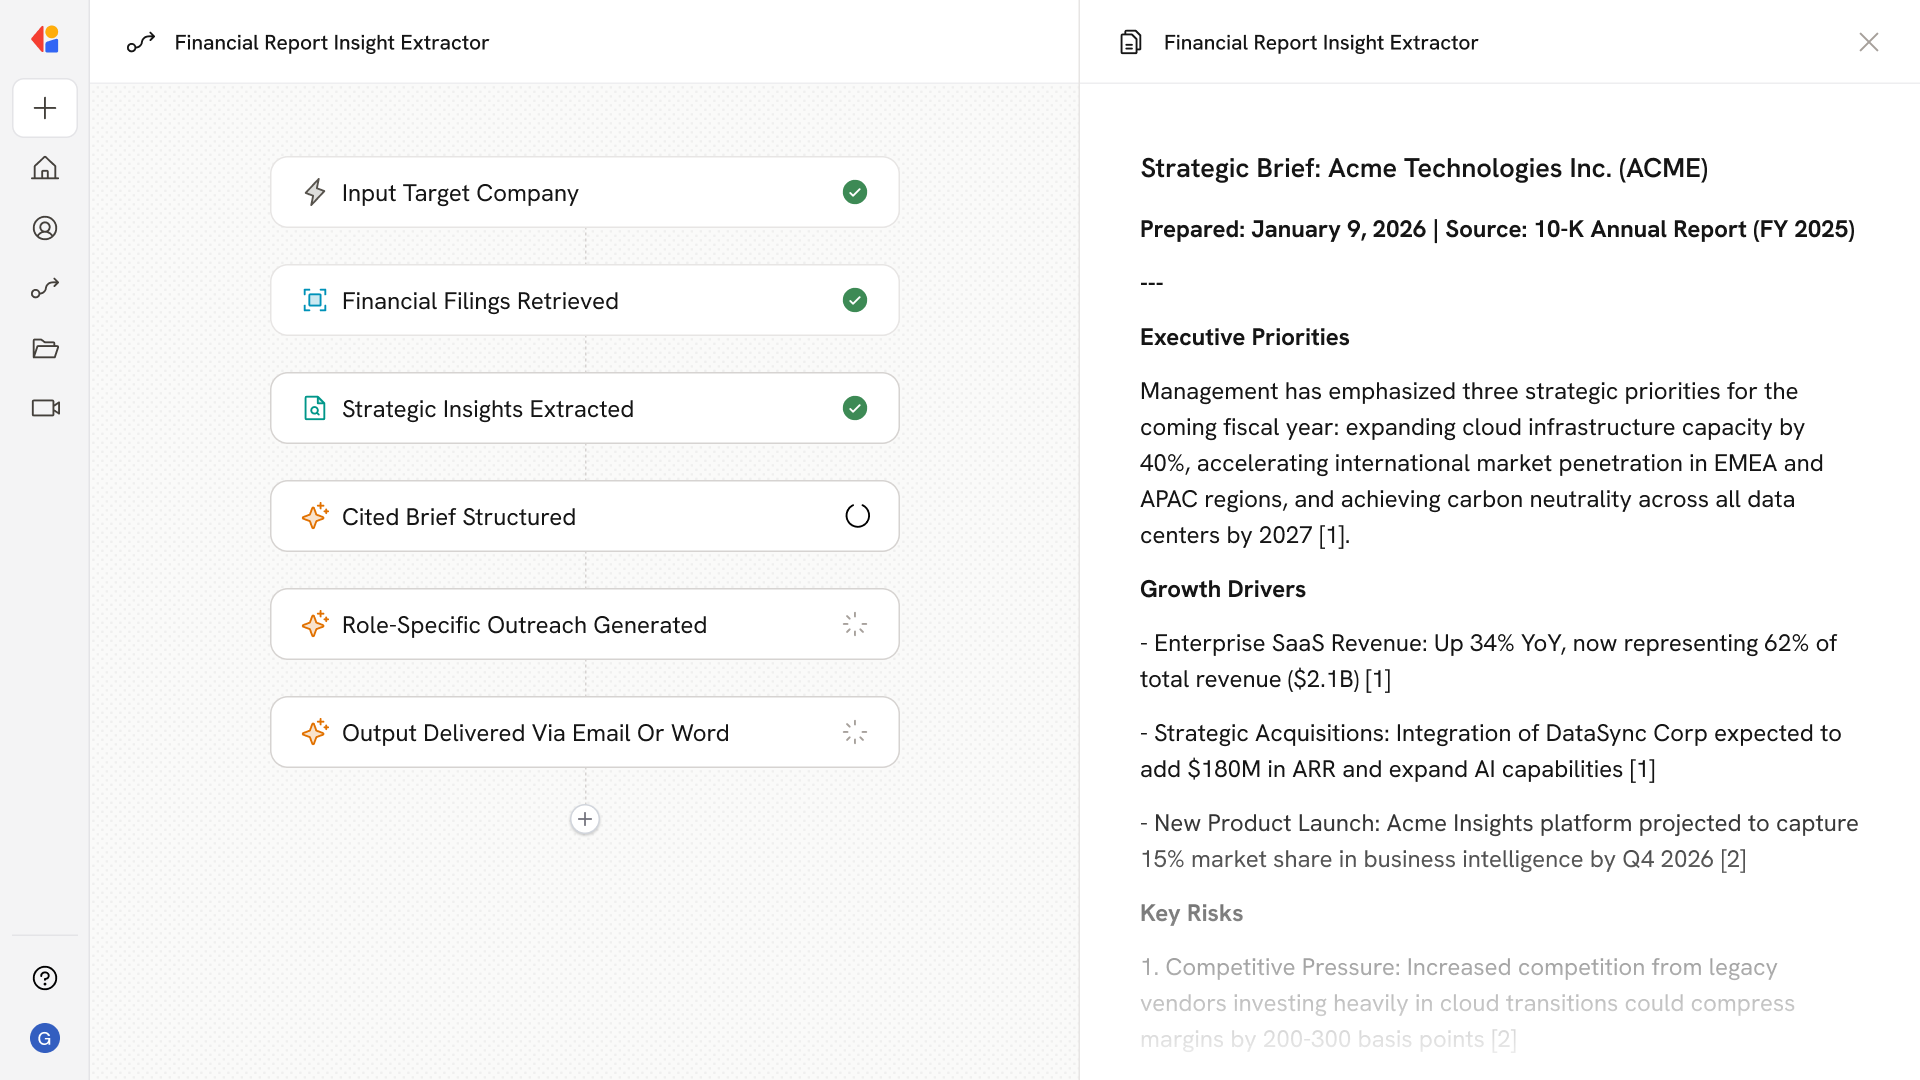
Task: Click the G user avatar at bottom left
Action: (x=45, y=1038)
